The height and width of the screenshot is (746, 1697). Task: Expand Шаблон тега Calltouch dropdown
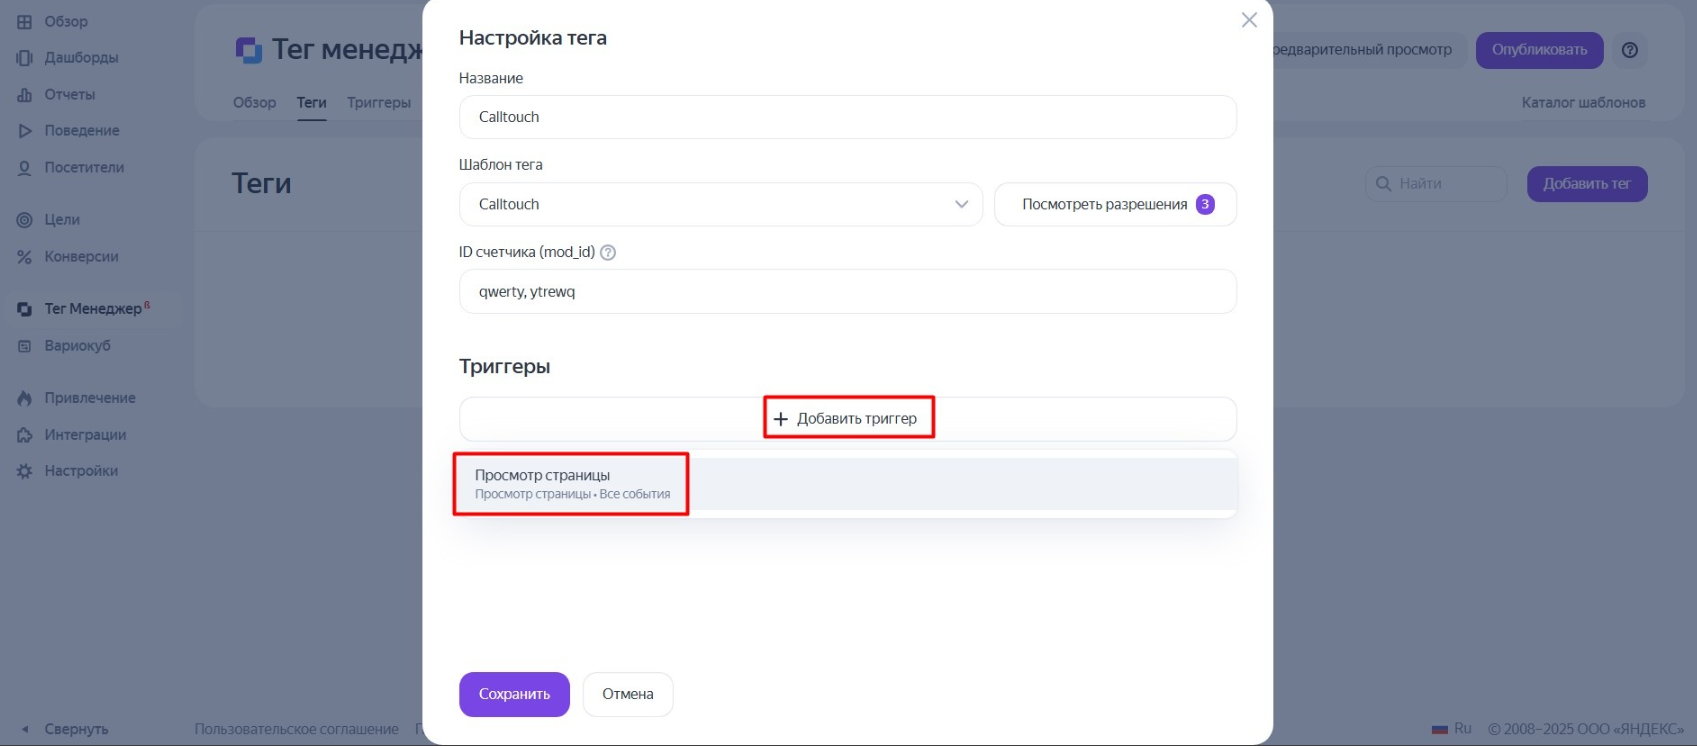pyautogui.click(x=721, y=204)
